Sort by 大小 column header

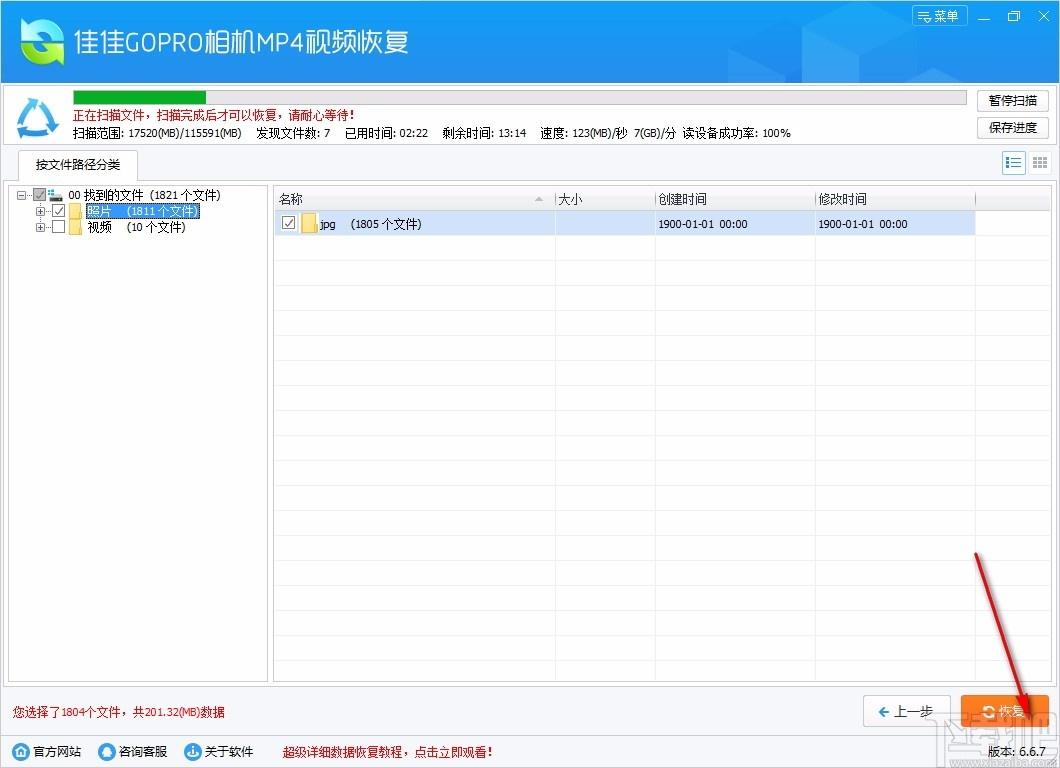tap(605, 199)
